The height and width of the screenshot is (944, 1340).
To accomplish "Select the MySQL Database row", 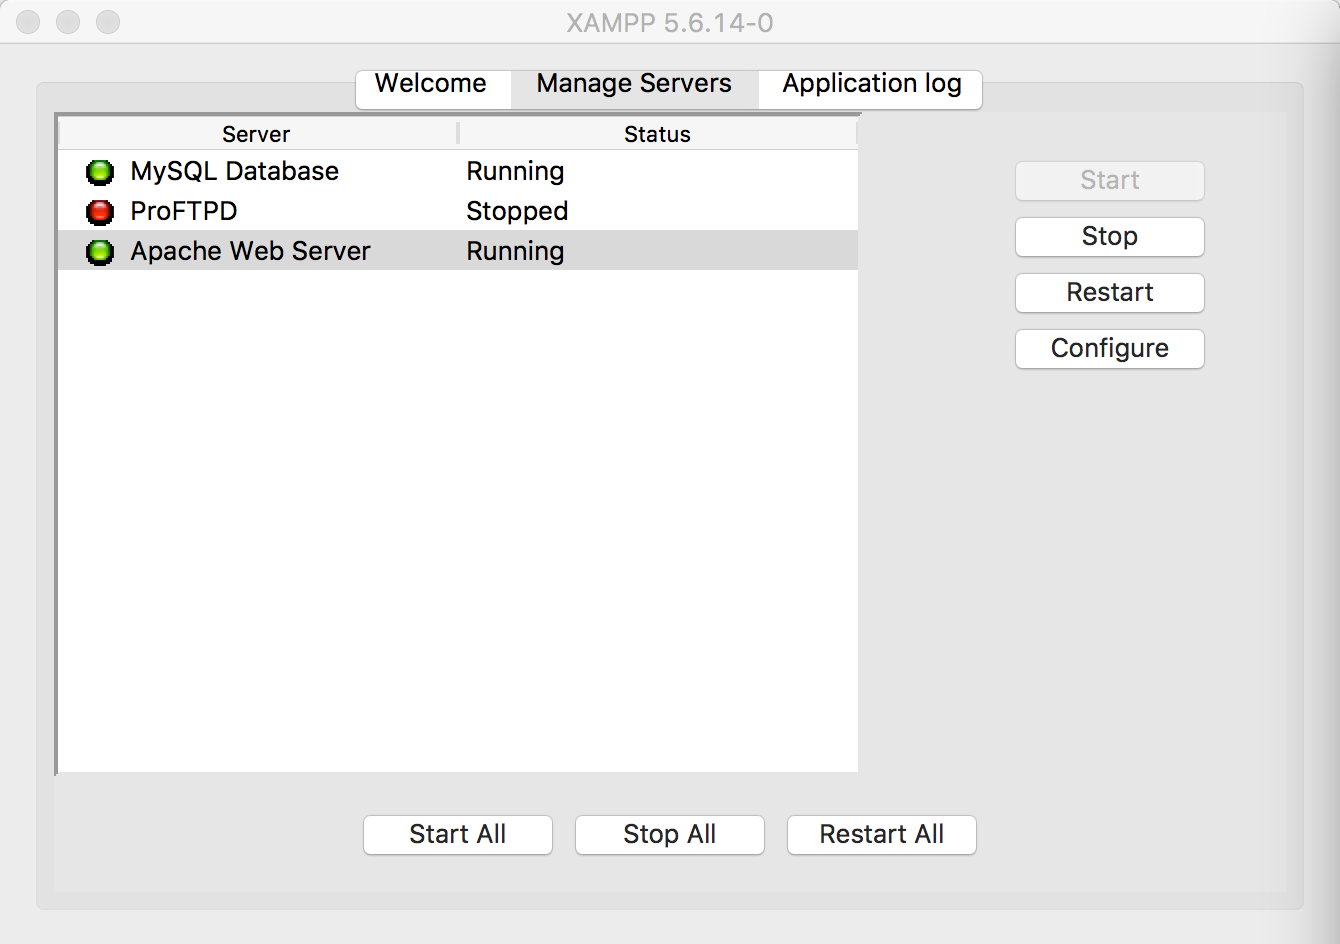I will [x=234, y=172].
